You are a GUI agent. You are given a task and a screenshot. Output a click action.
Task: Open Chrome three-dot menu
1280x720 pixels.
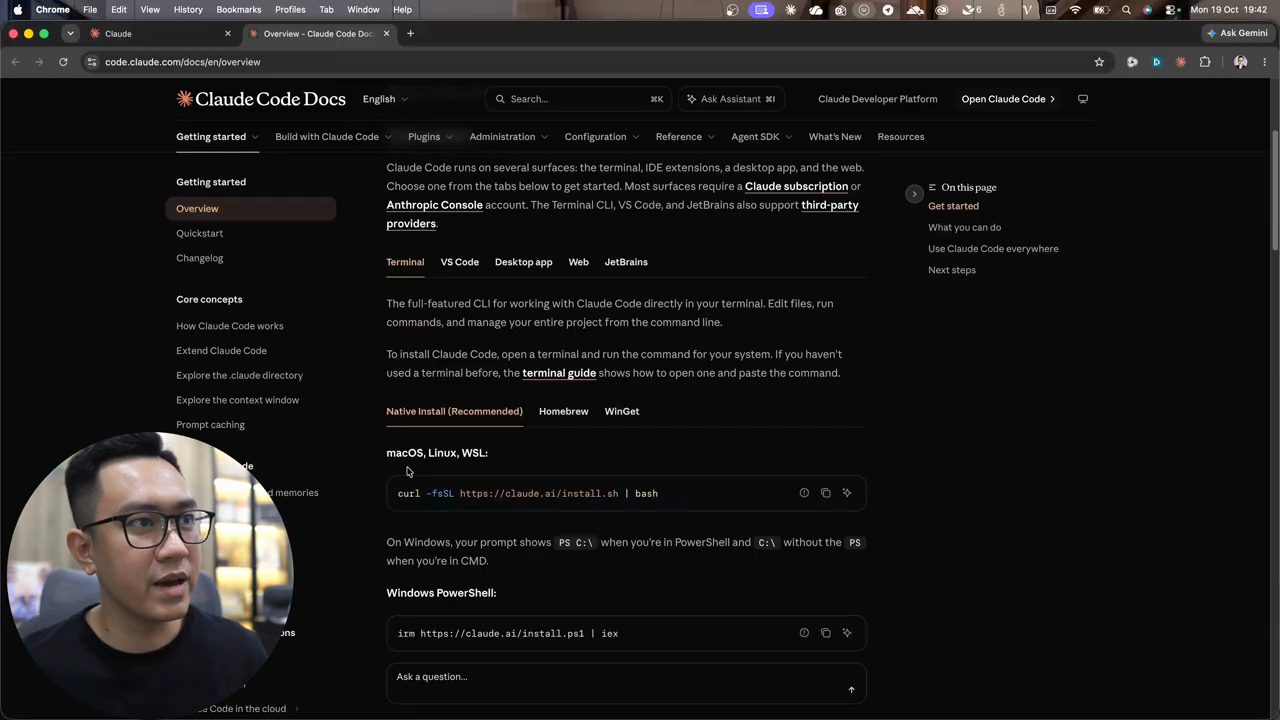tap(1265, 62)
